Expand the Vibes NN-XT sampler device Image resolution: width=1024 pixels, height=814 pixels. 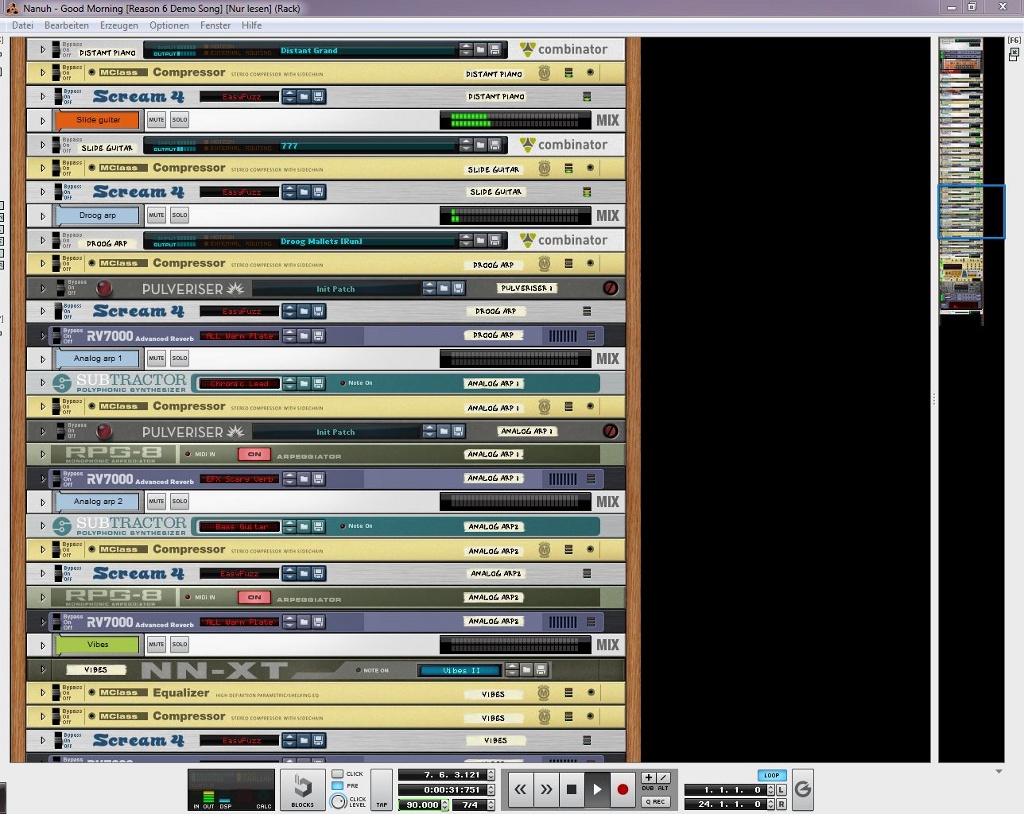(x=42, y=669)
